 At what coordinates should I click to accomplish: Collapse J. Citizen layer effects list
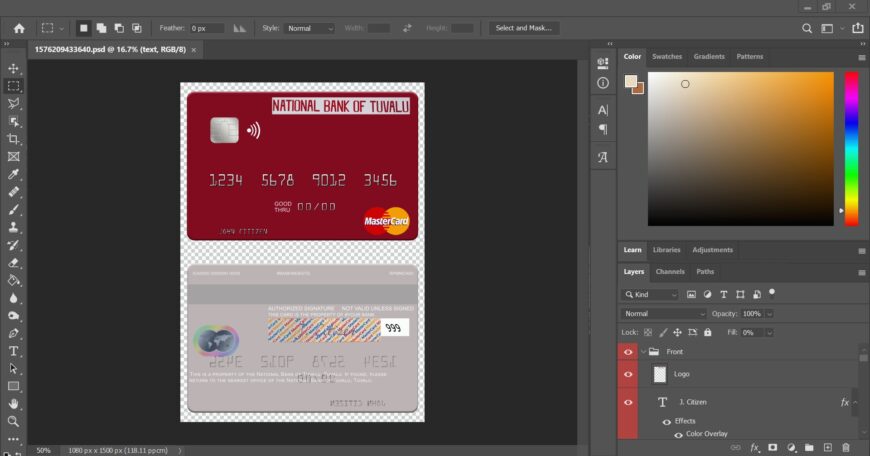(x=856, y=402)
